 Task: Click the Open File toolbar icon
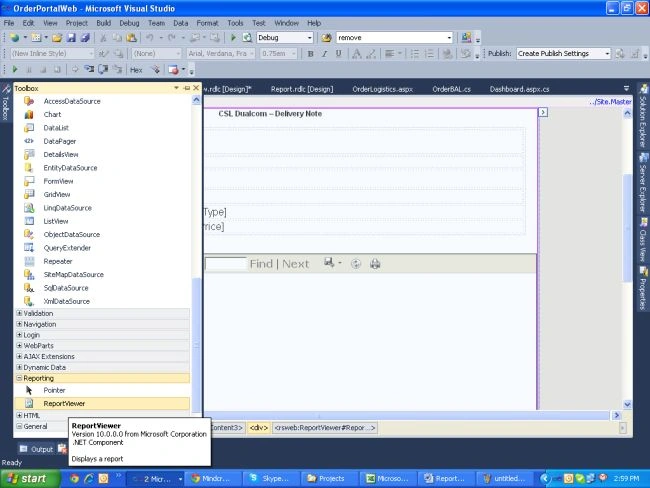tap(57, 38)
